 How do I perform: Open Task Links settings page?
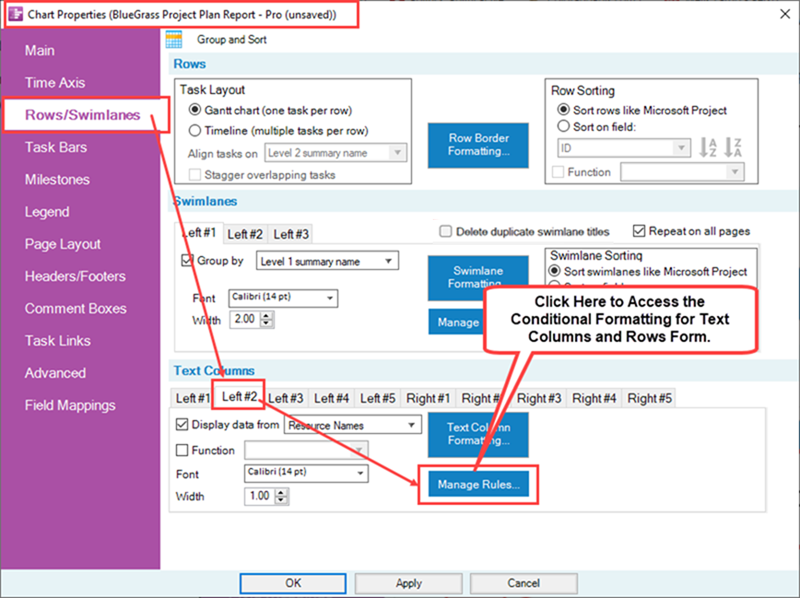58,341
